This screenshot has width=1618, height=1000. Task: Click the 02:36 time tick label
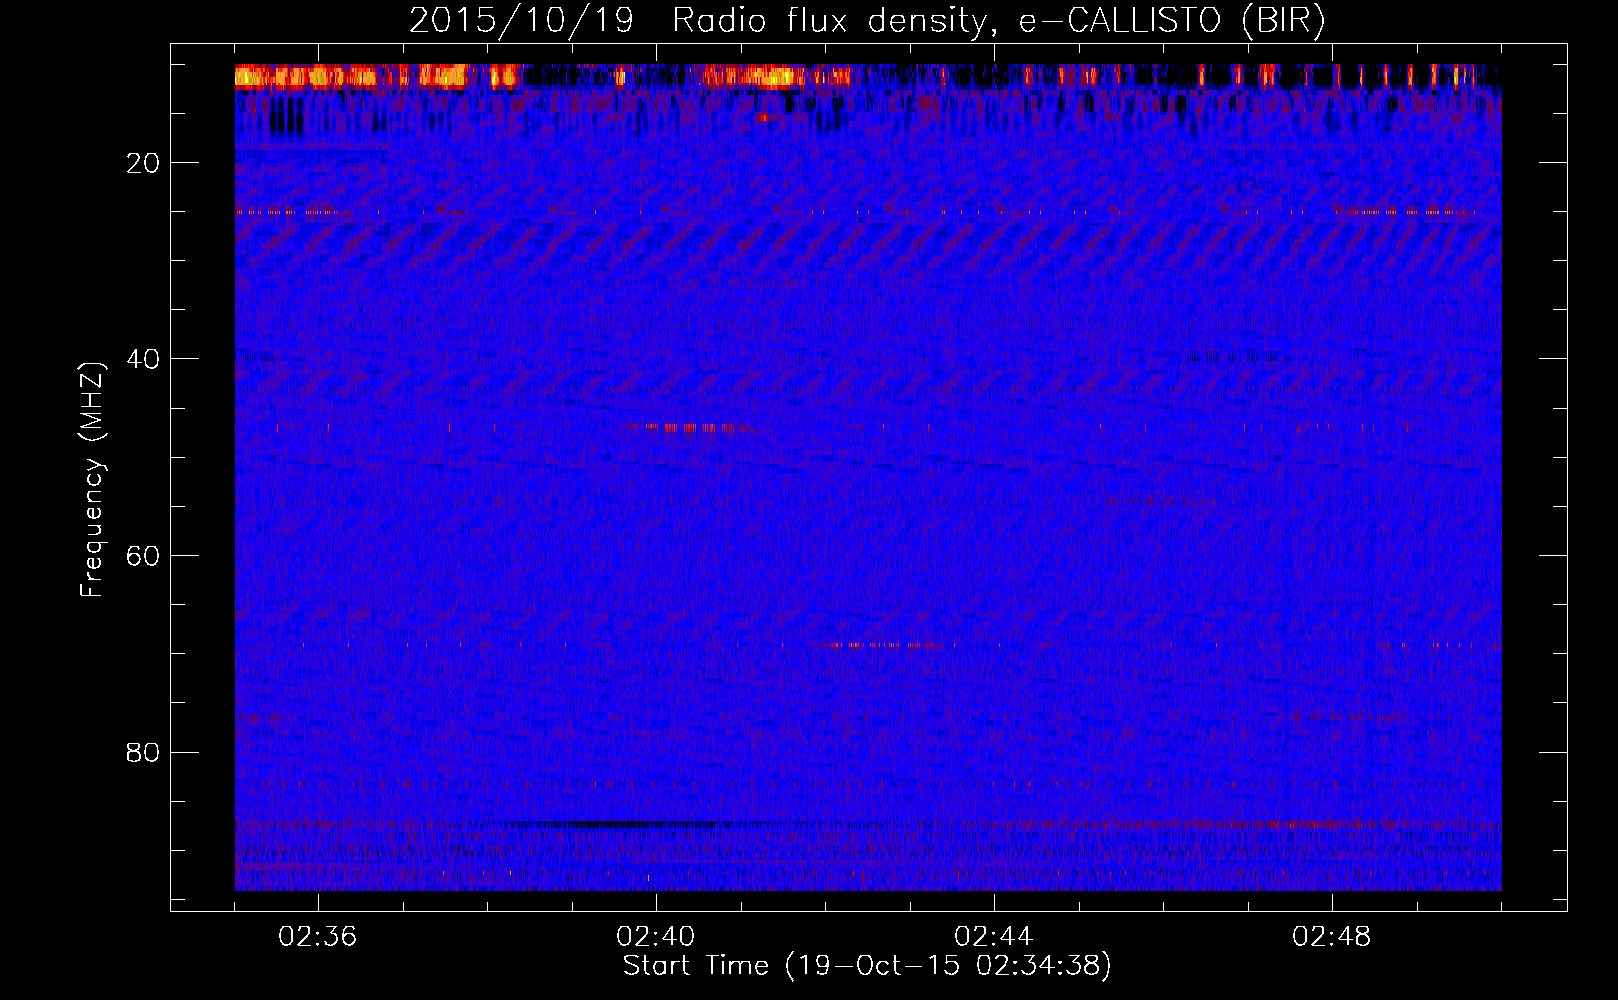(318, 937)
